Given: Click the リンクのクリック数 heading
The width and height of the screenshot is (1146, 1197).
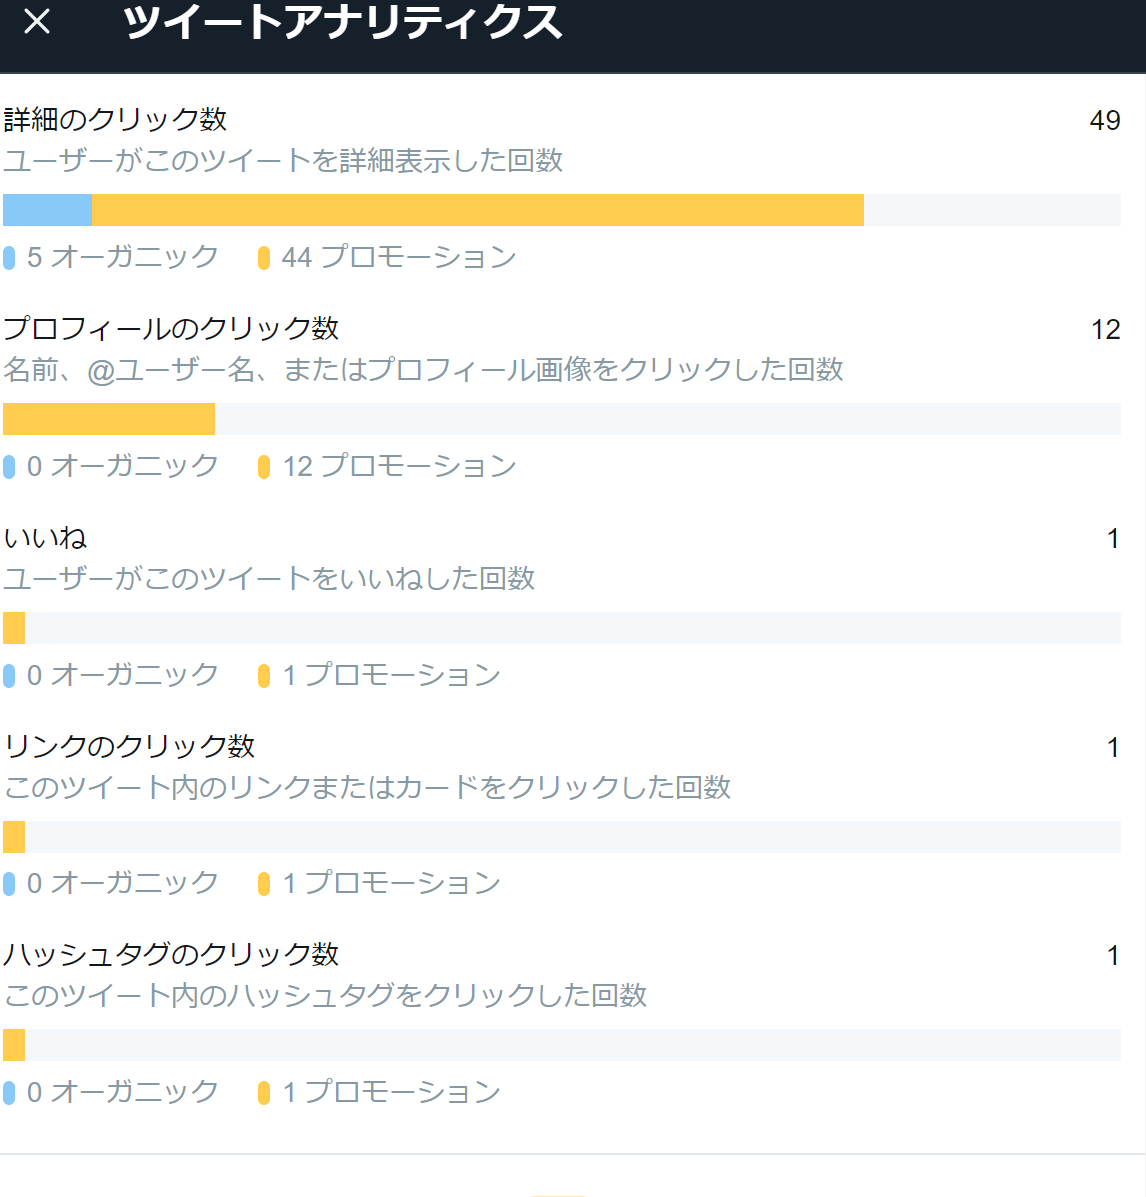Looking at the screenshot, I should point(129,746).
